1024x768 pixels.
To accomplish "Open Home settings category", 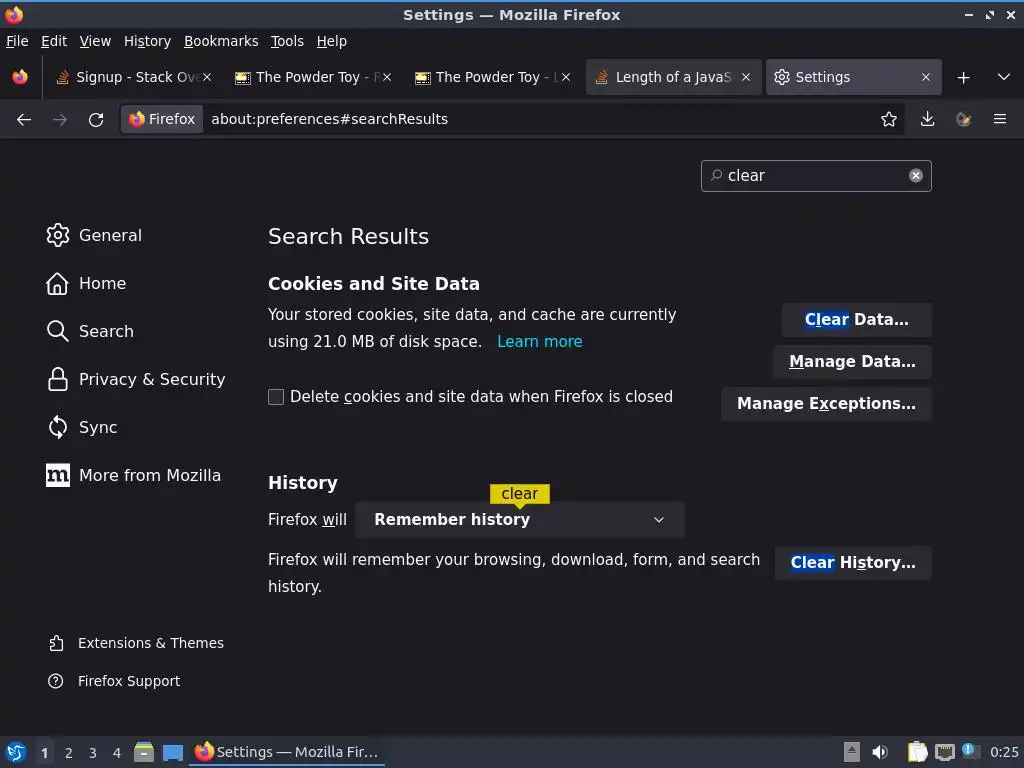I will point(86,283).
